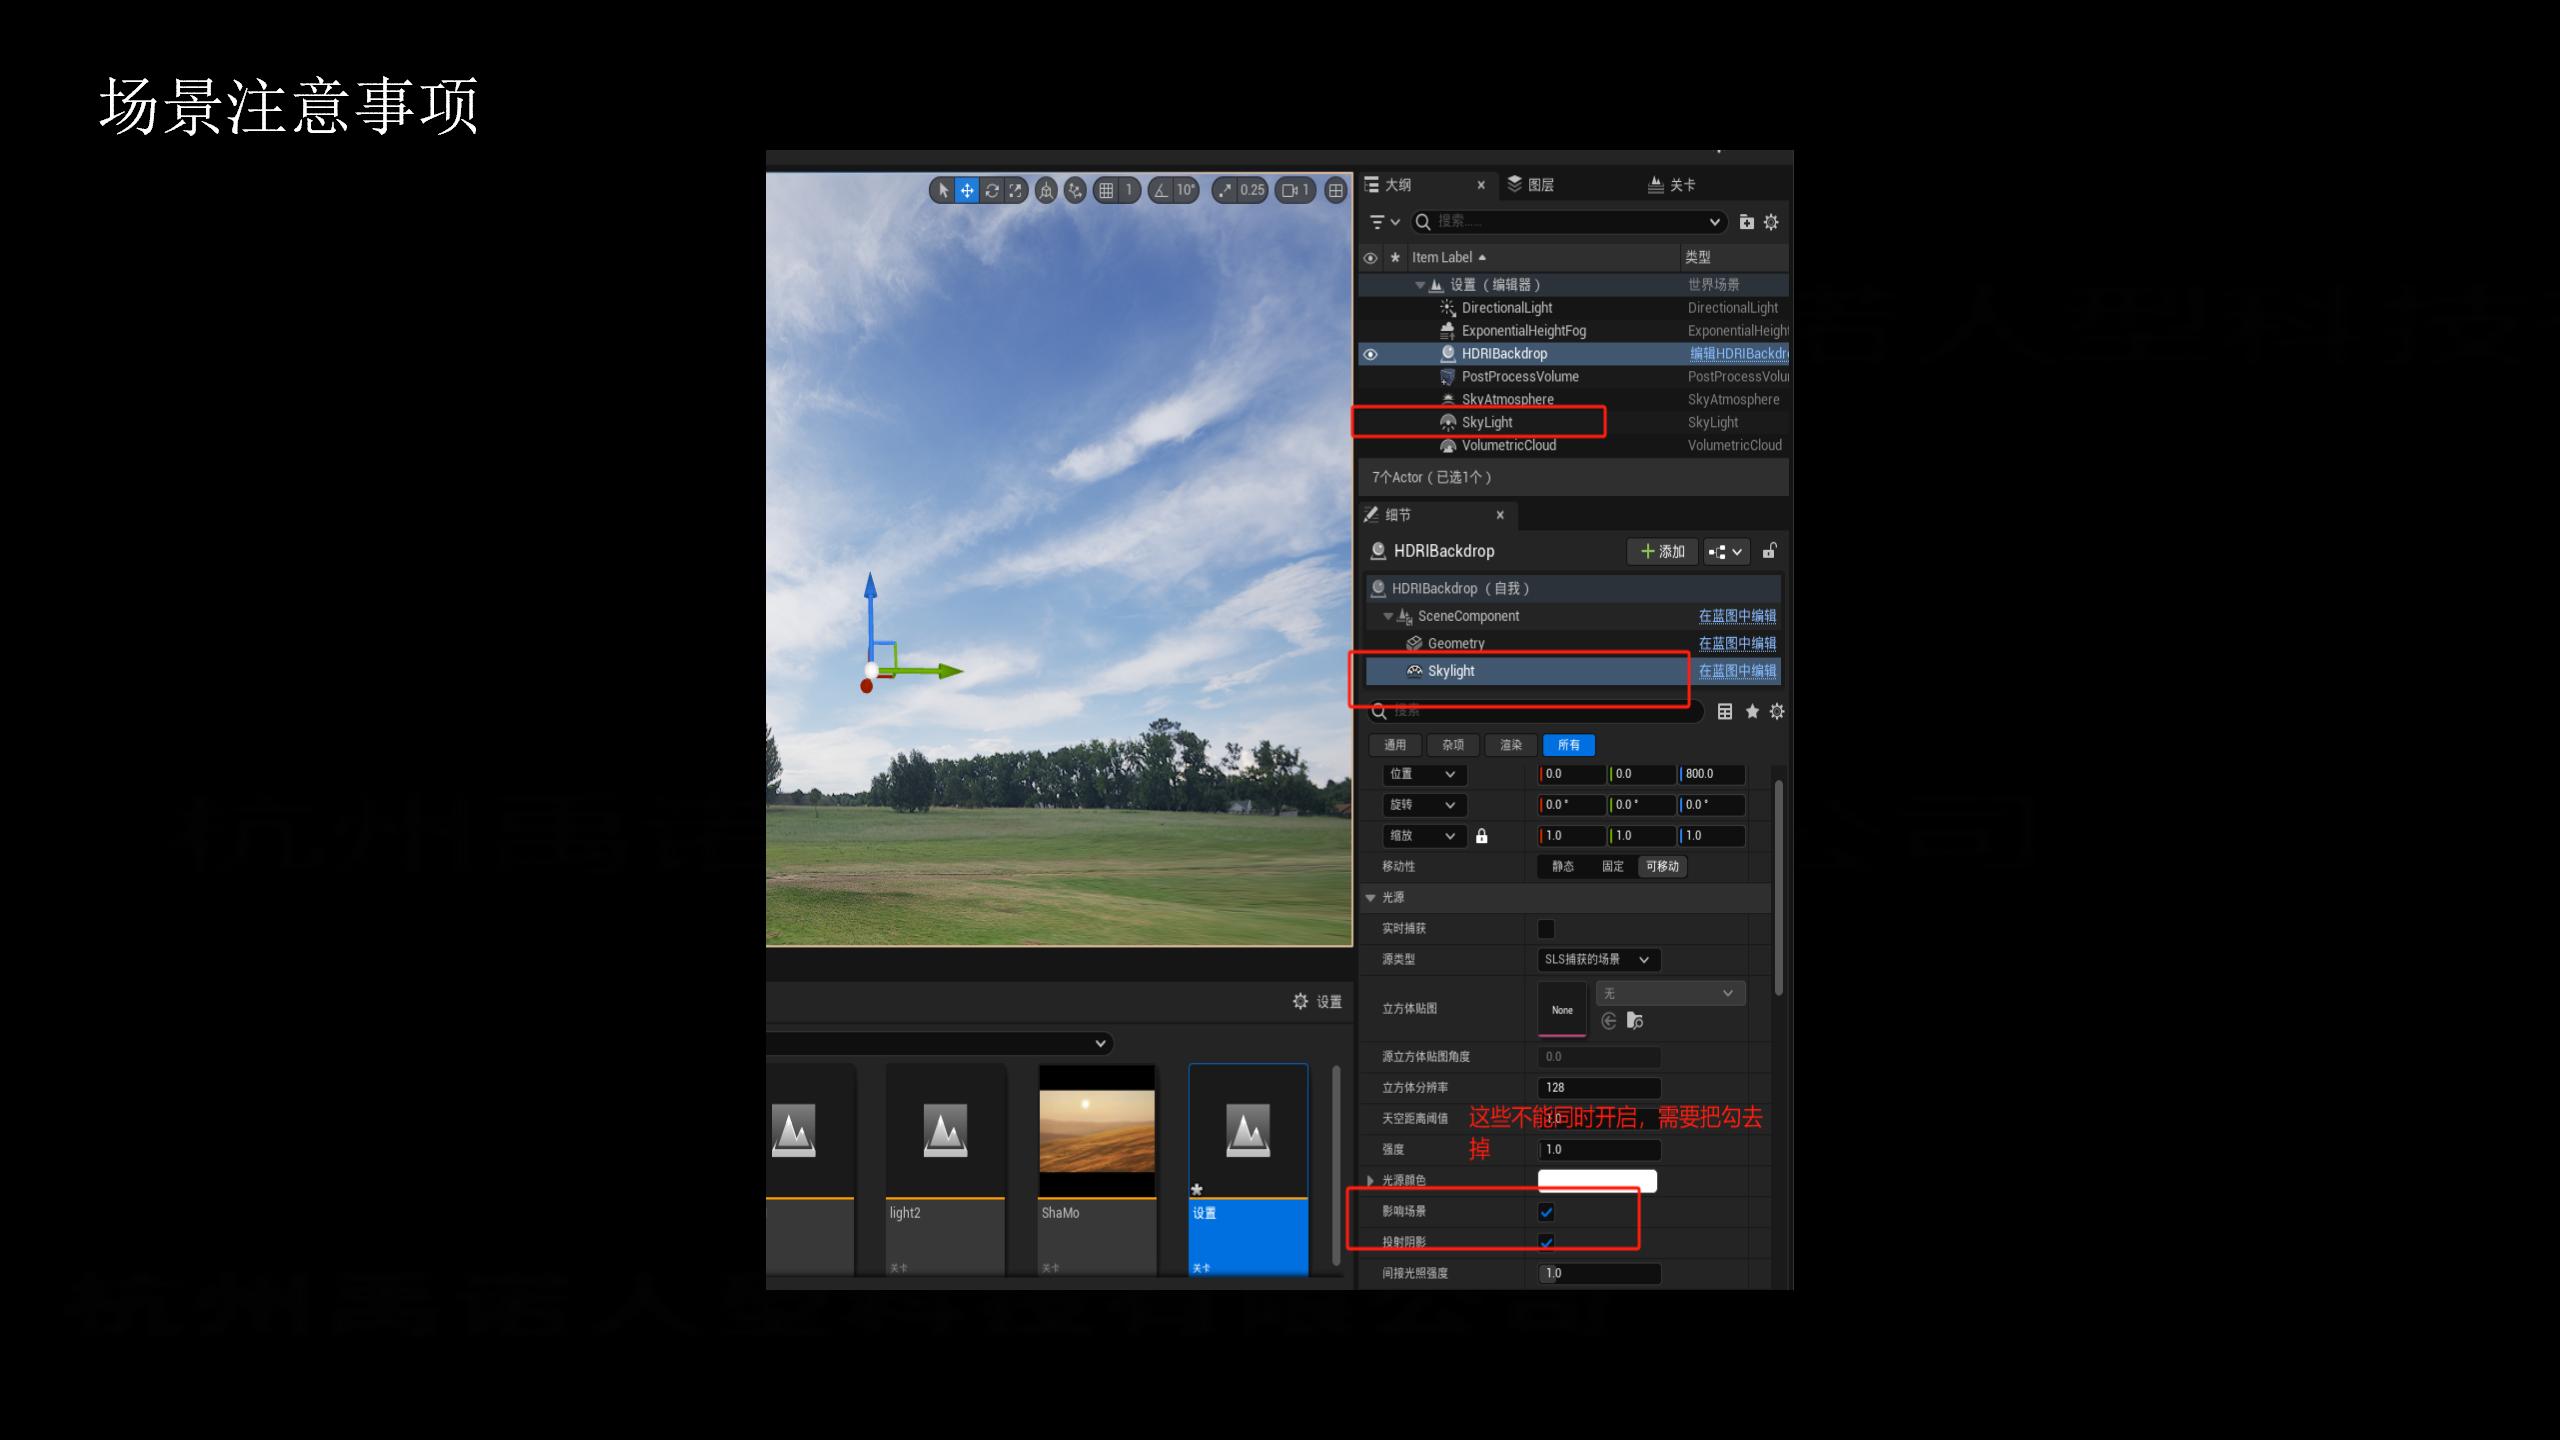Image resolution: width=2560 pixels, height=1440 pixels.
Task: Toggle the scale ratio lock icon
Action: click(x=1482, y=836)
